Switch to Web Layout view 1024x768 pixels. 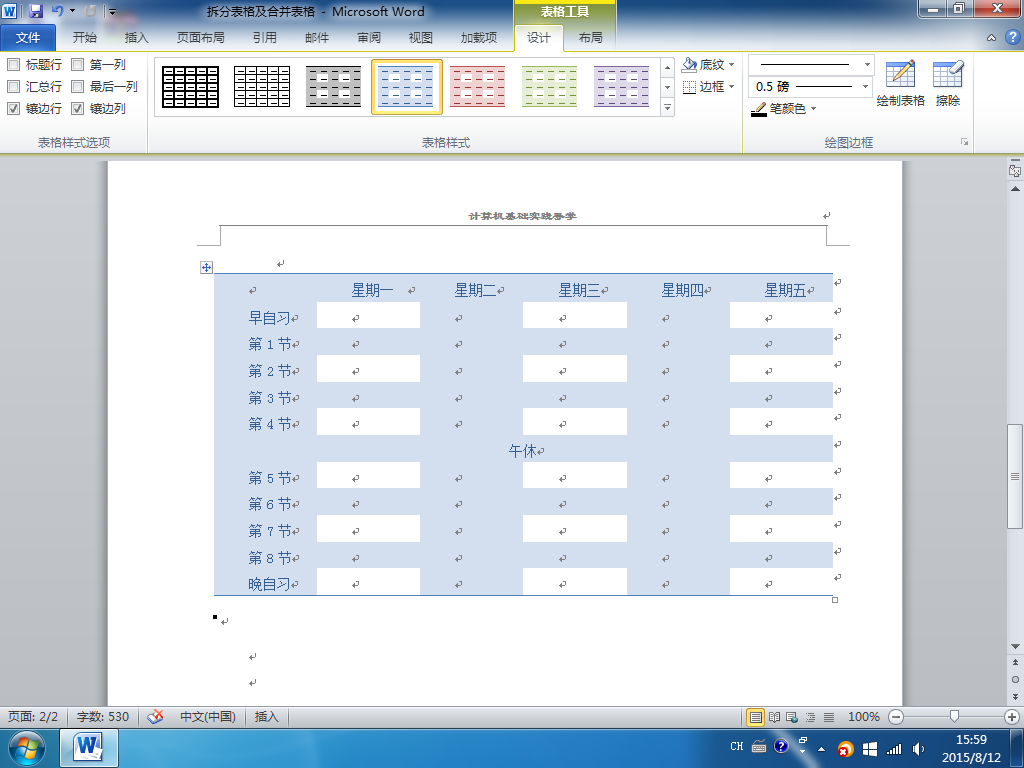click(792, 716)
